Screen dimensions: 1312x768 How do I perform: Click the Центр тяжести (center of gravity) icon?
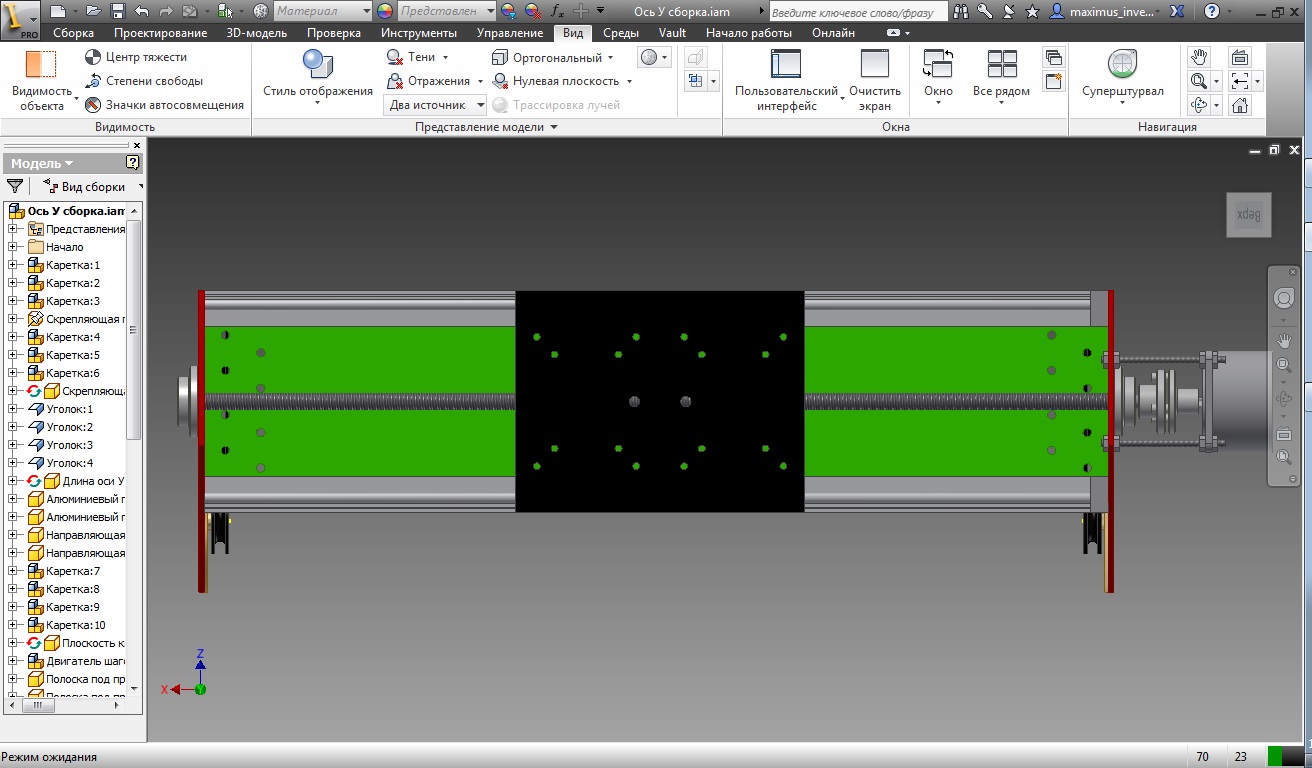tap(93, 57)
